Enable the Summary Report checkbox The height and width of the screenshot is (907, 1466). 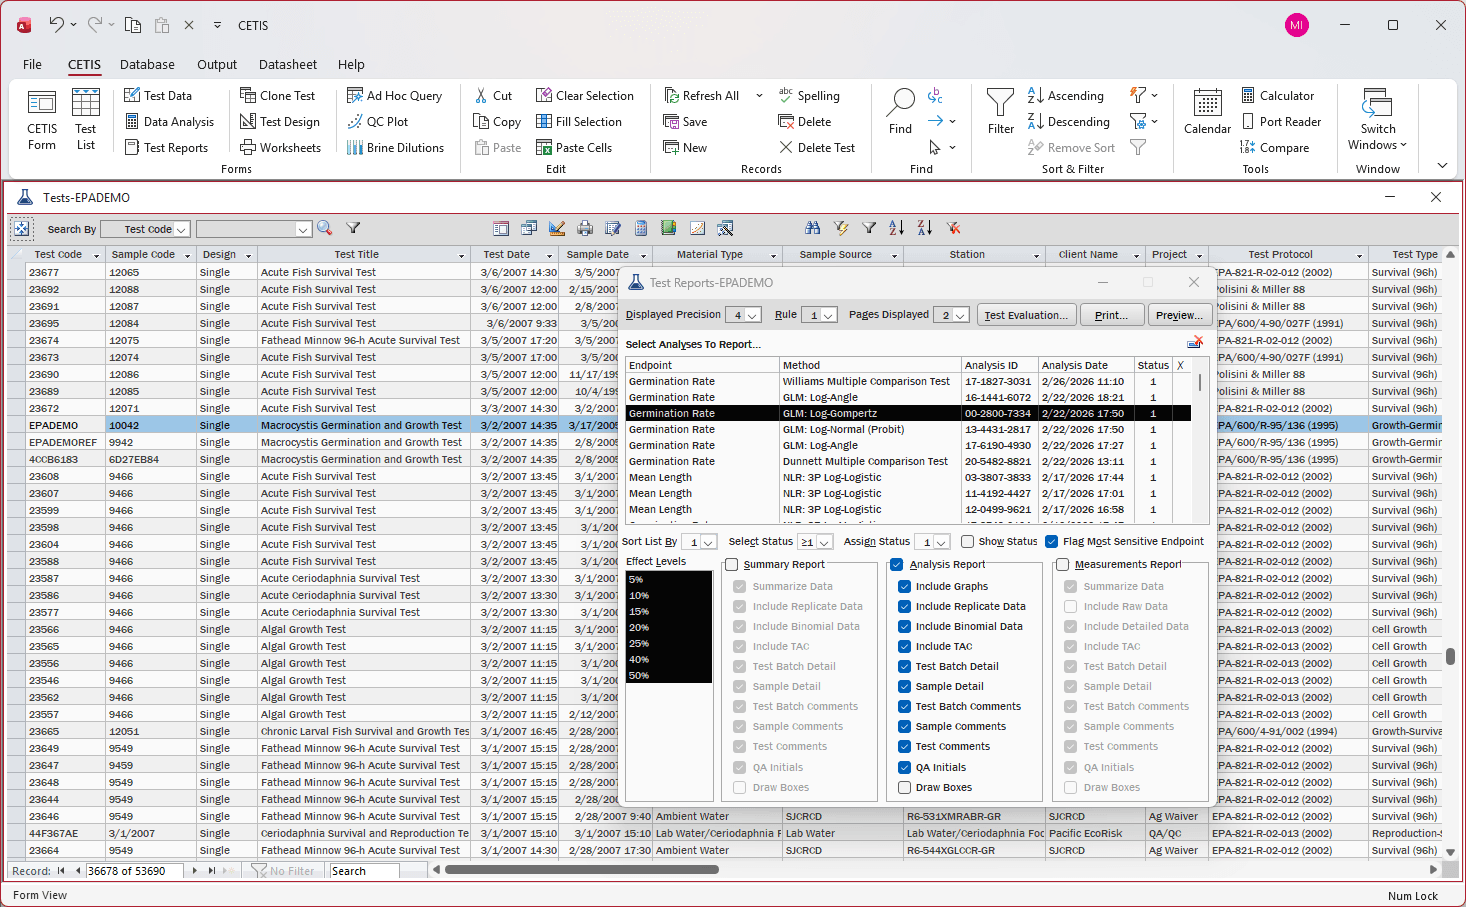coord(732,565)
